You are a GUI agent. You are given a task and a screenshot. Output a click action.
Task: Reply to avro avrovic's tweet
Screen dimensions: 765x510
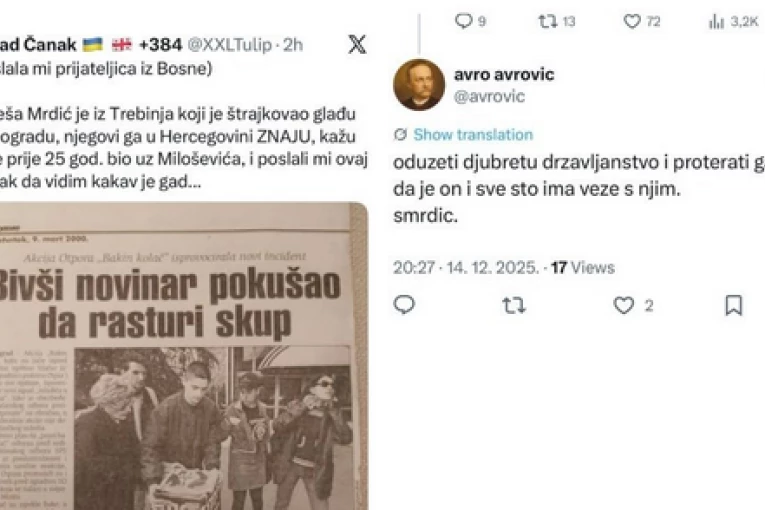(404, 305)
